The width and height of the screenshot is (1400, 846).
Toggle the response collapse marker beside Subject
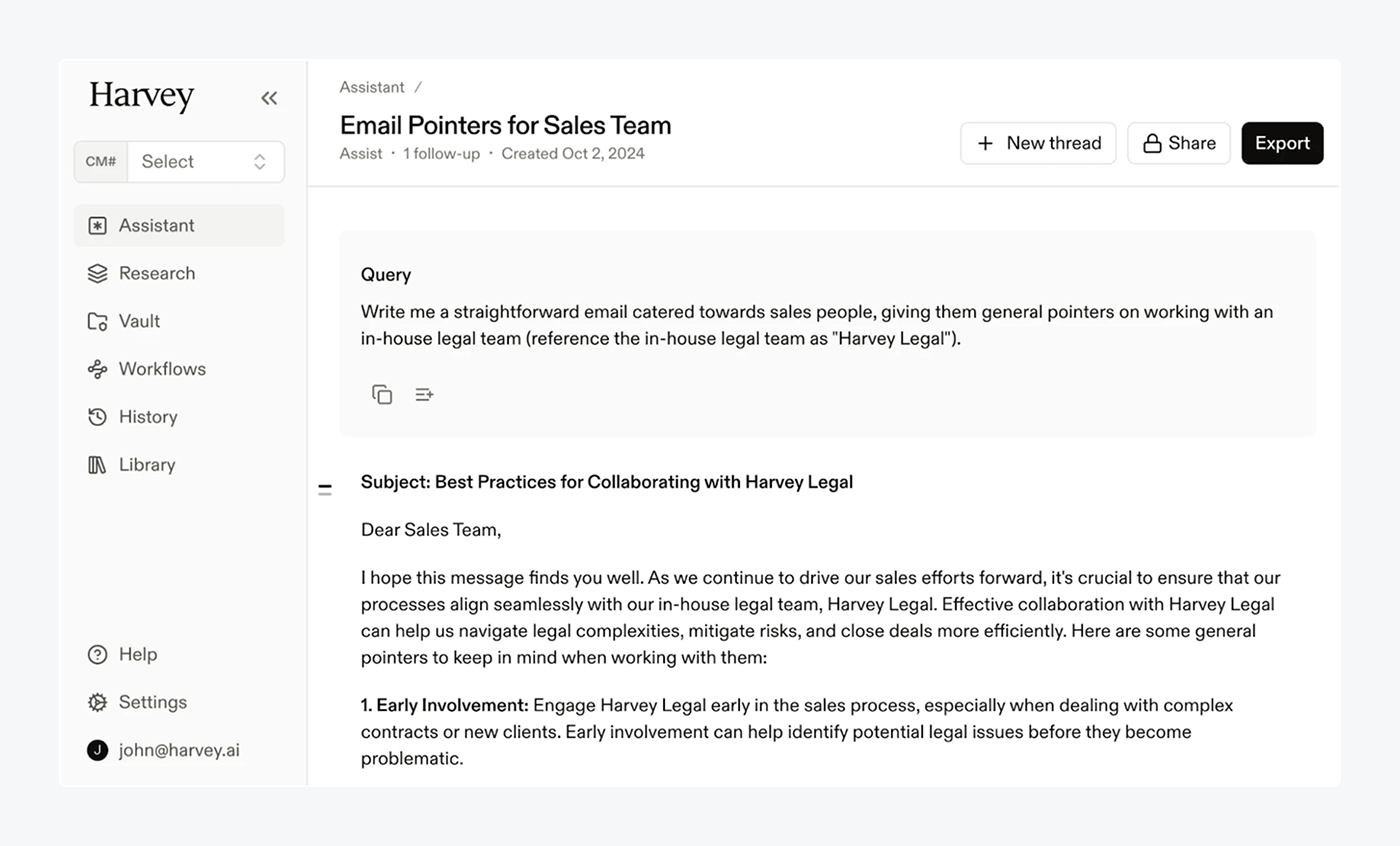pos(325,489)
